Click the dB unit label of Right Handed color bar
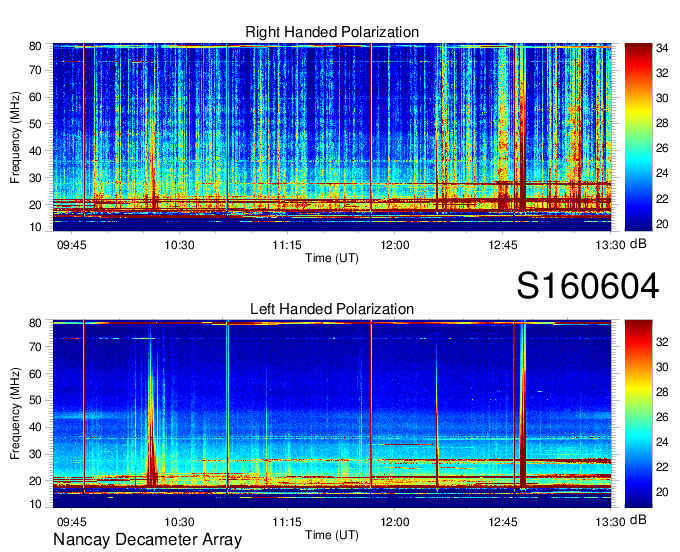This screenshot has height=552, width=680. tap(638, 244)
